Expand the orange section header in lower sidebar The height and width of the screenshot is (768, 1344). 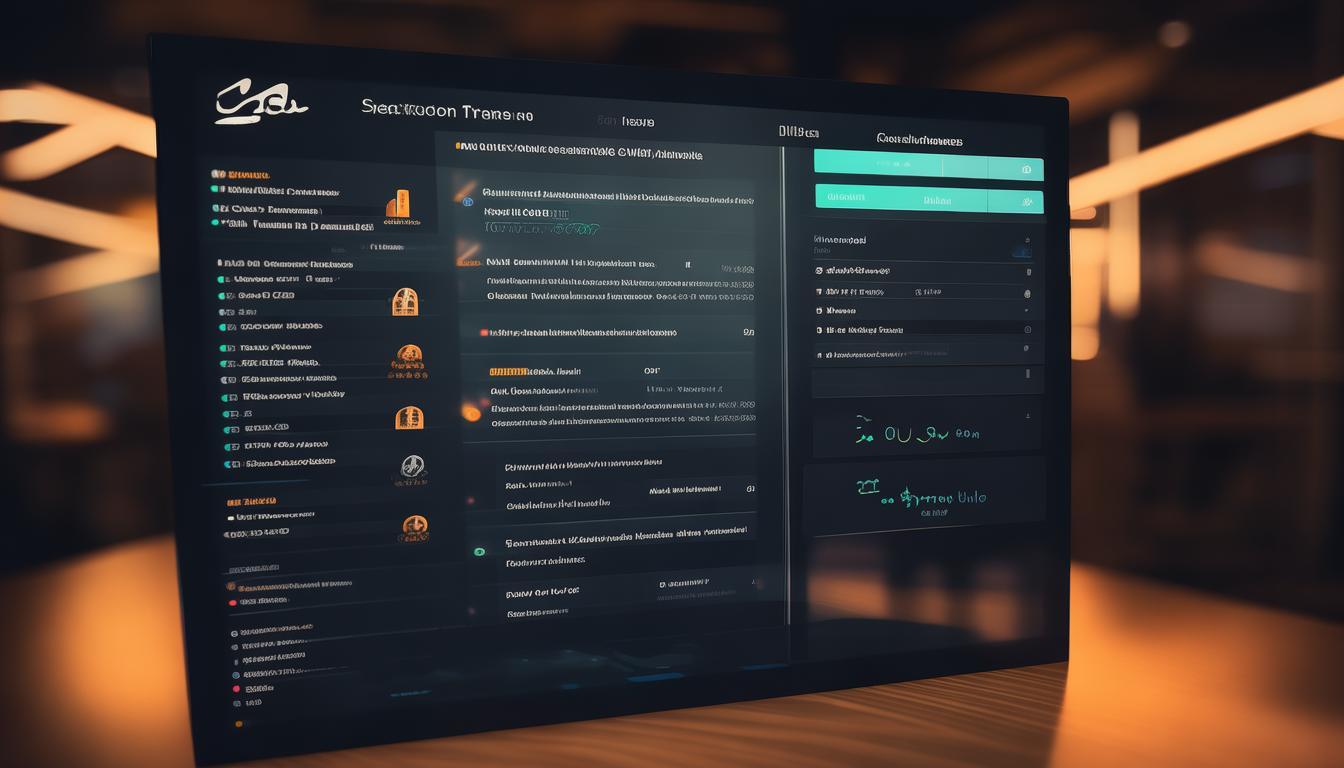251,501
